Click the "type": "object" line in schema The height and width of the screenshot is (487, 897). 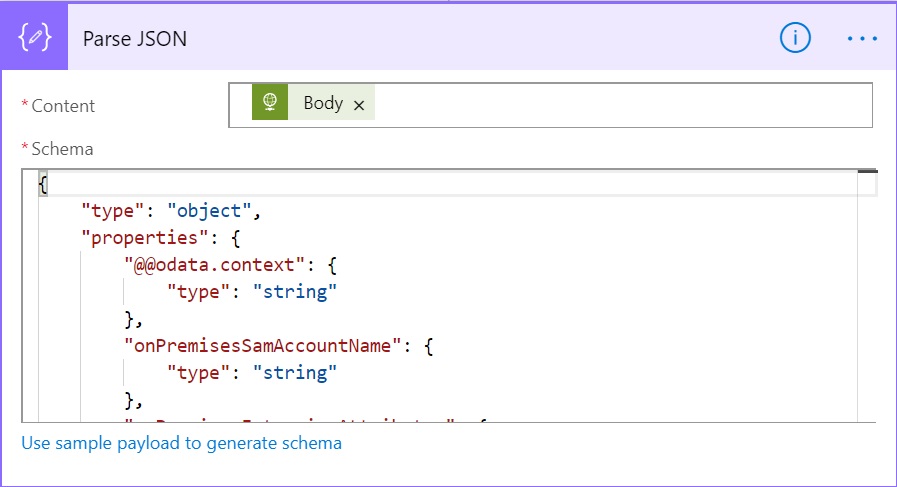171,211
